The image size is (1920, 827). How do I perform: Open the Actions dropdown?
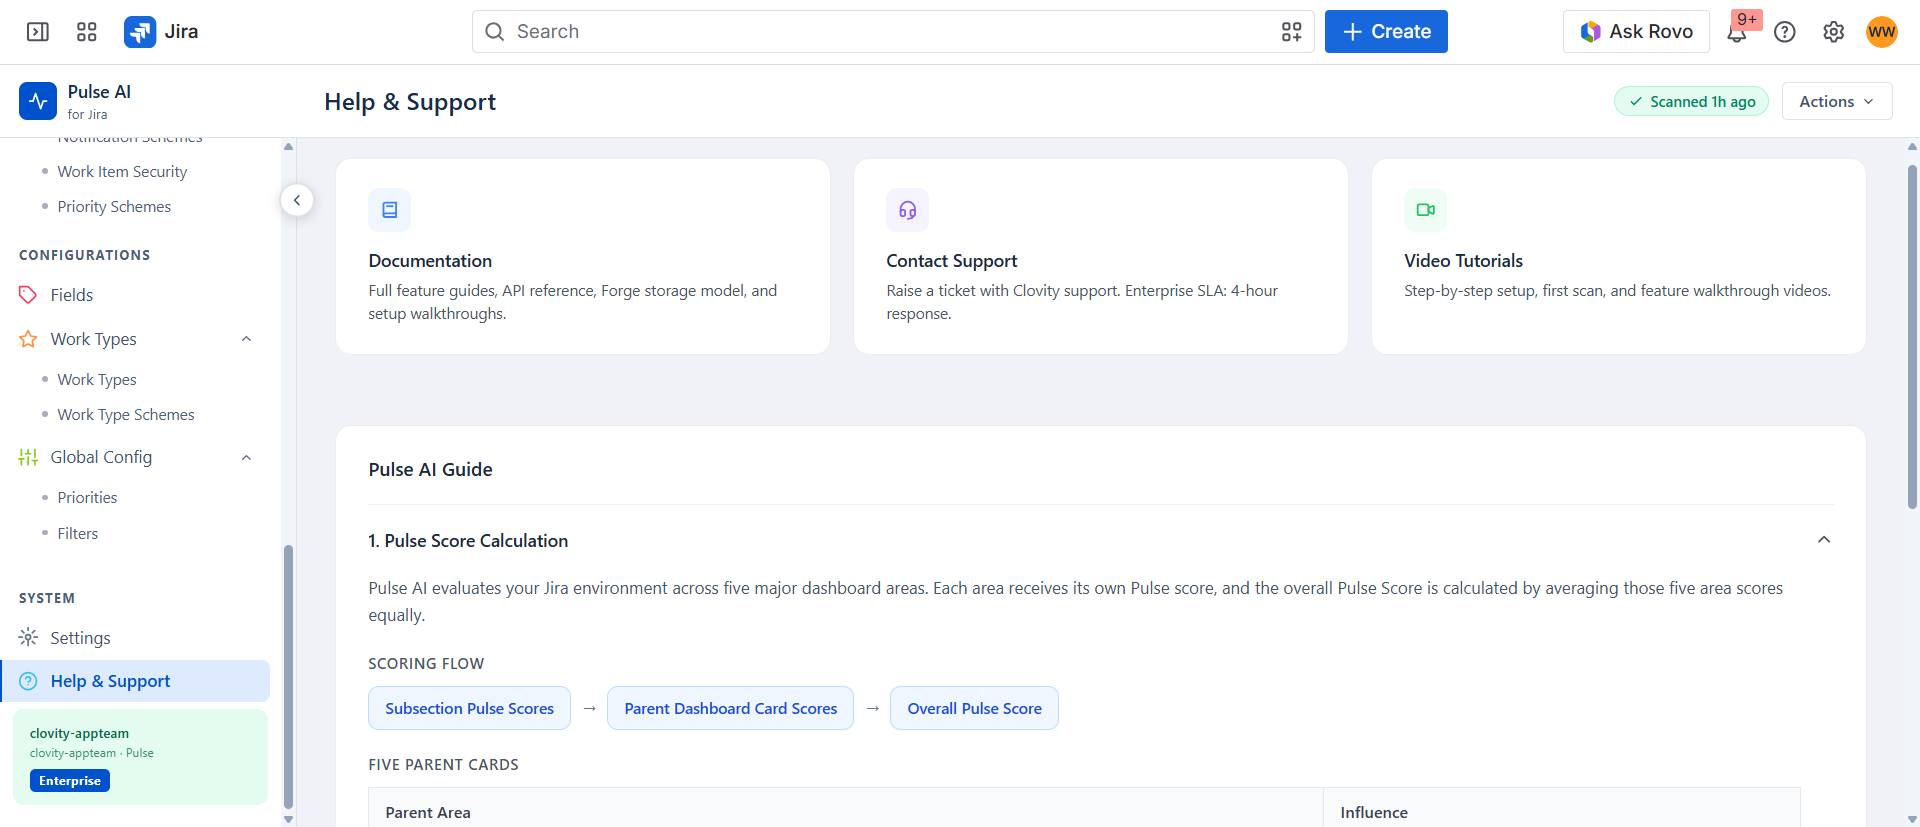1837,101
